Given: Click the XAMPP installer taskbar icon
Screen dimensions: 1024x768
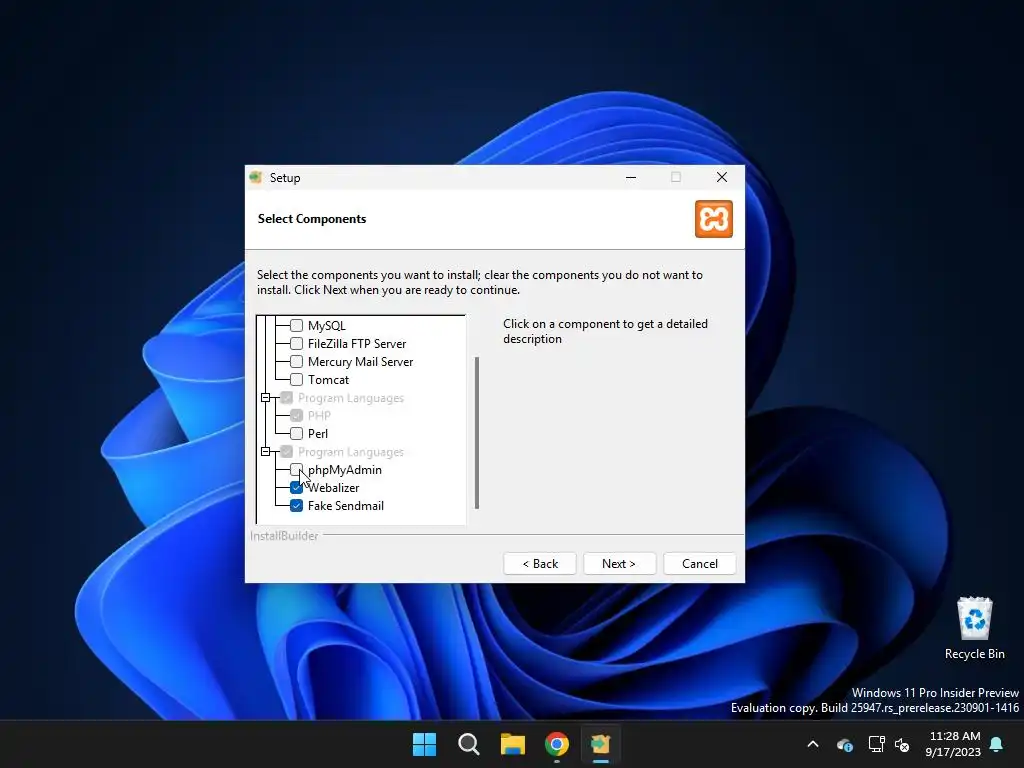Looking at the screenshot, I should pyautogui.click(x=601, y=744).
